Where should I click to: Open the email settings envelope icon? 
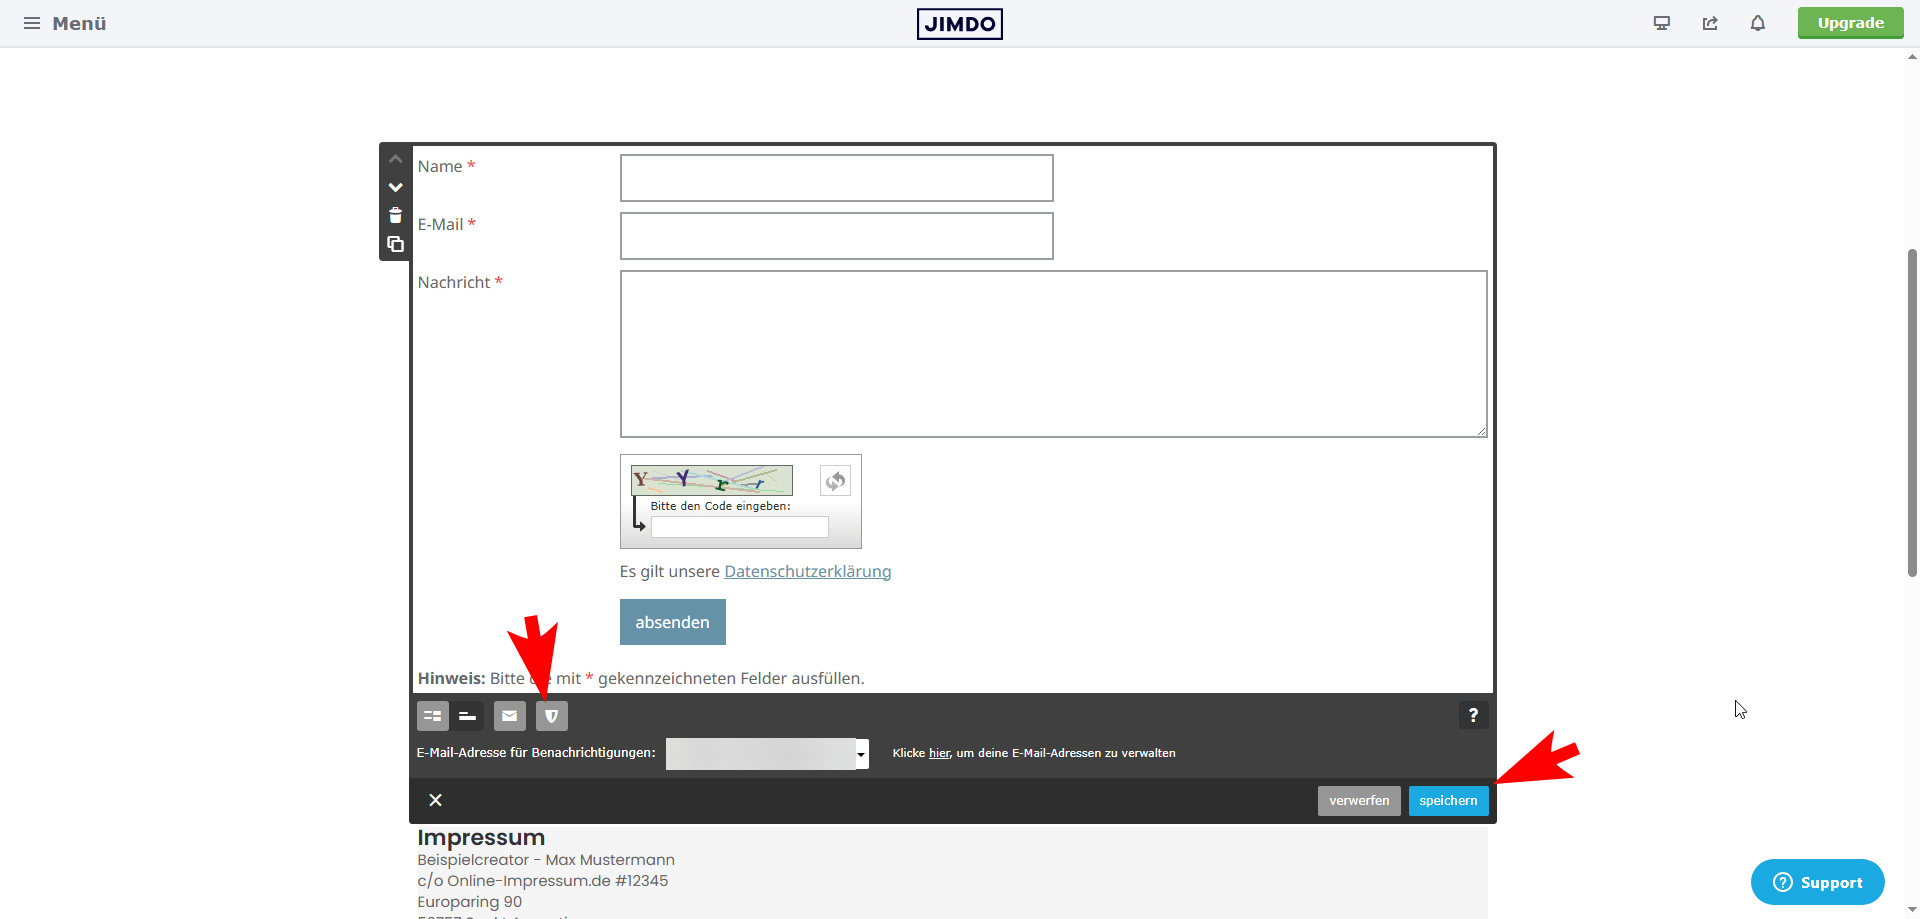click(x=510, y=716)
